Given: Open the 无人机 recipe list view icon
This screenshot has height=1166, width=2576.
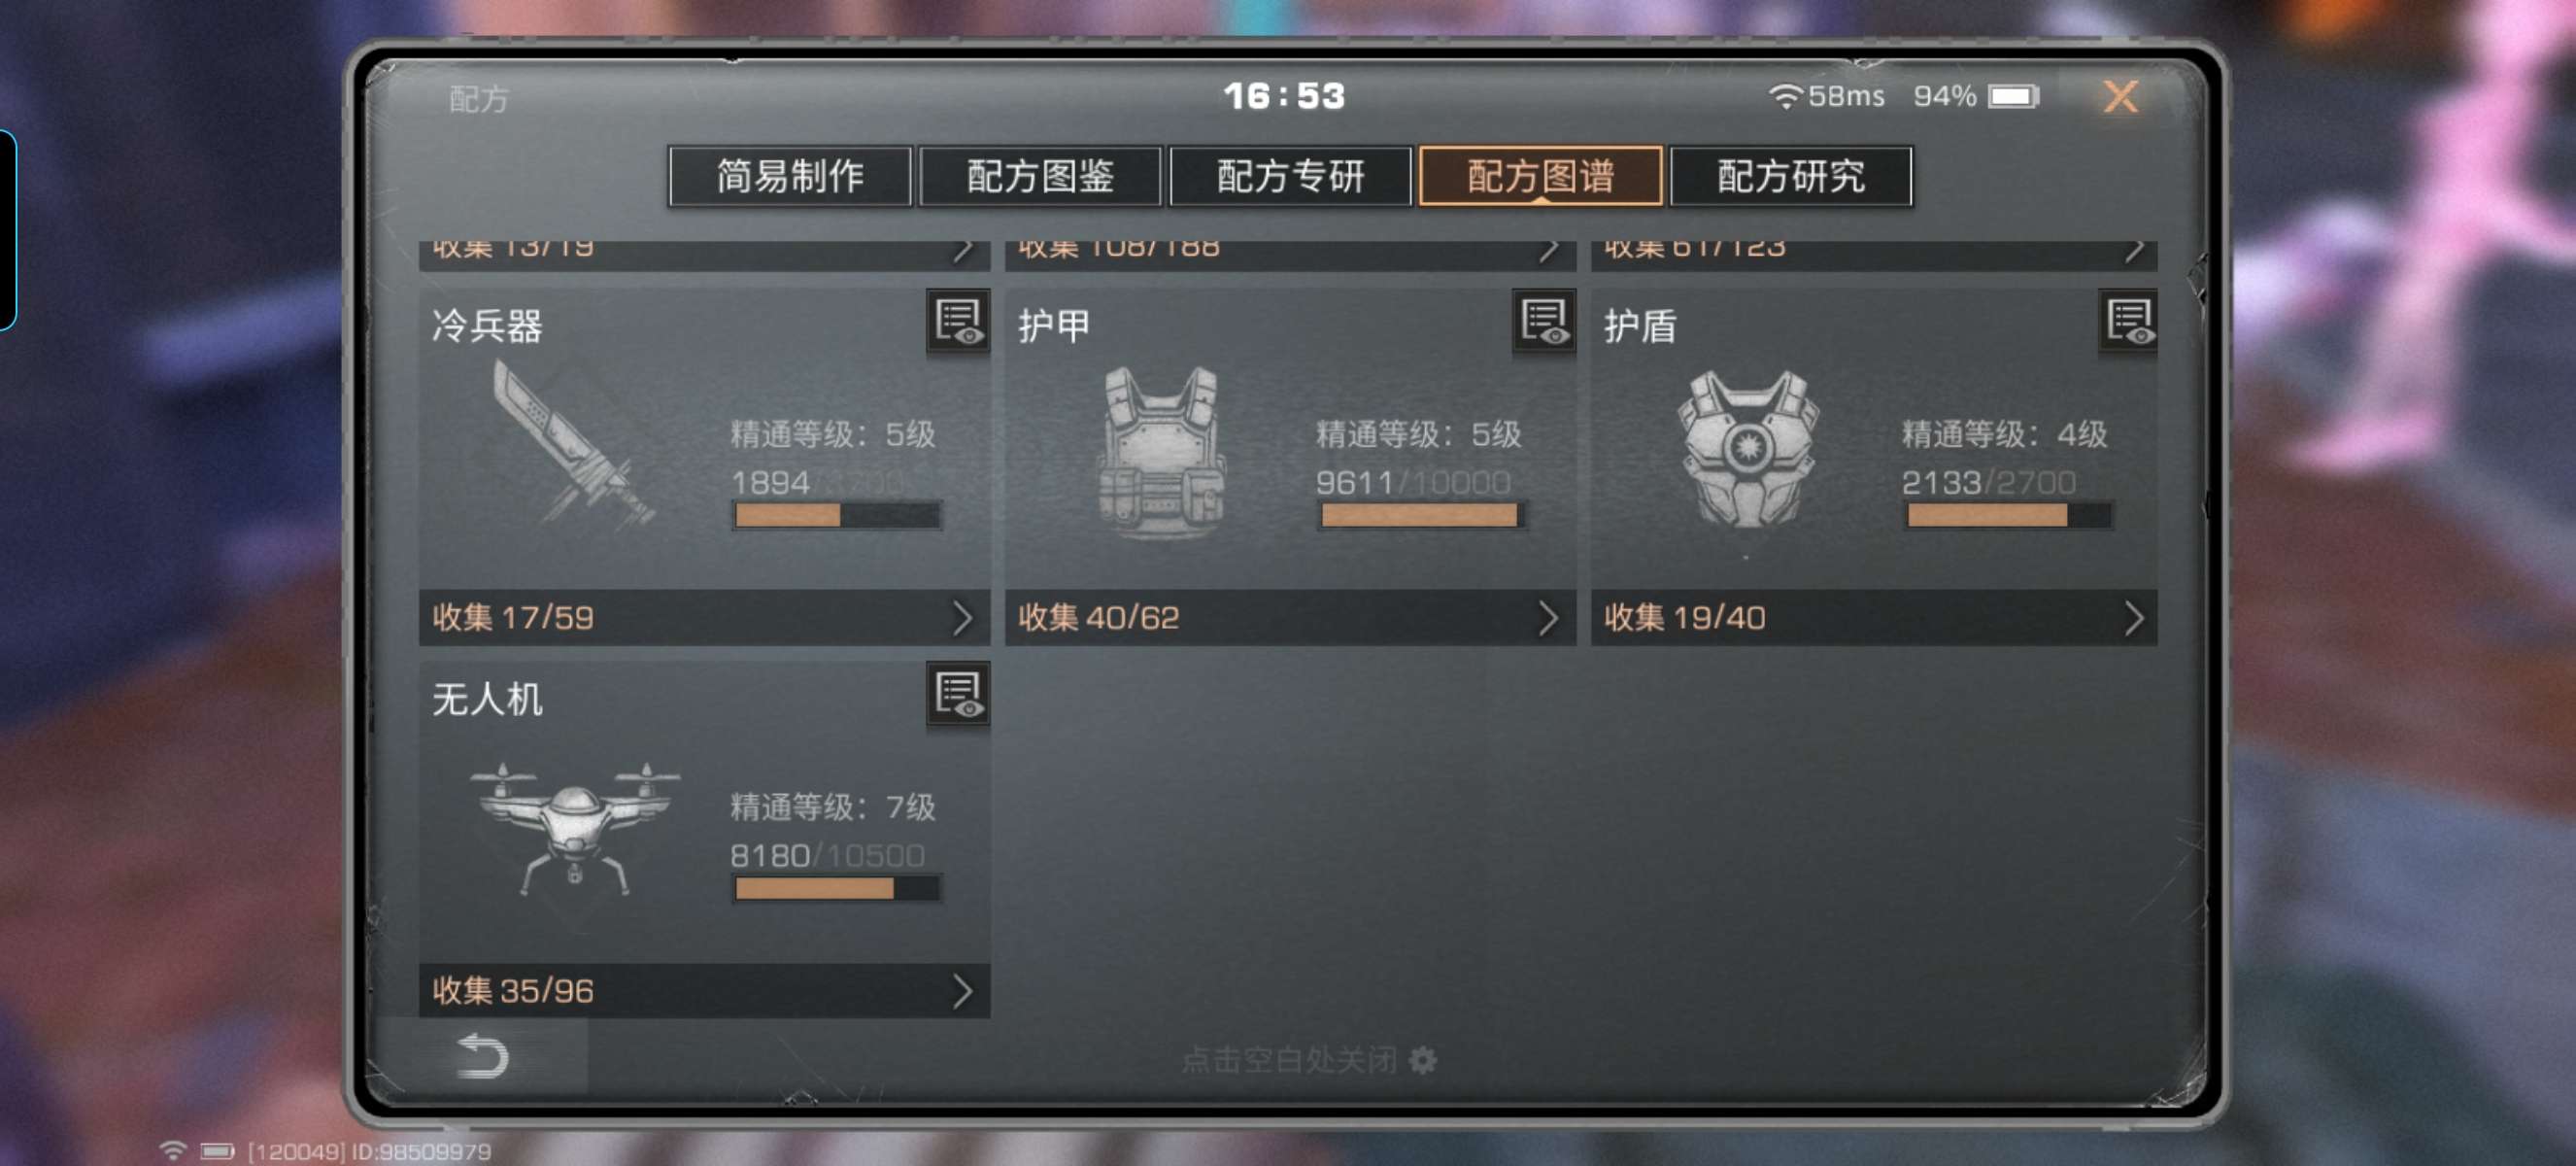Looking at the screenshot, I should (958, 694).
